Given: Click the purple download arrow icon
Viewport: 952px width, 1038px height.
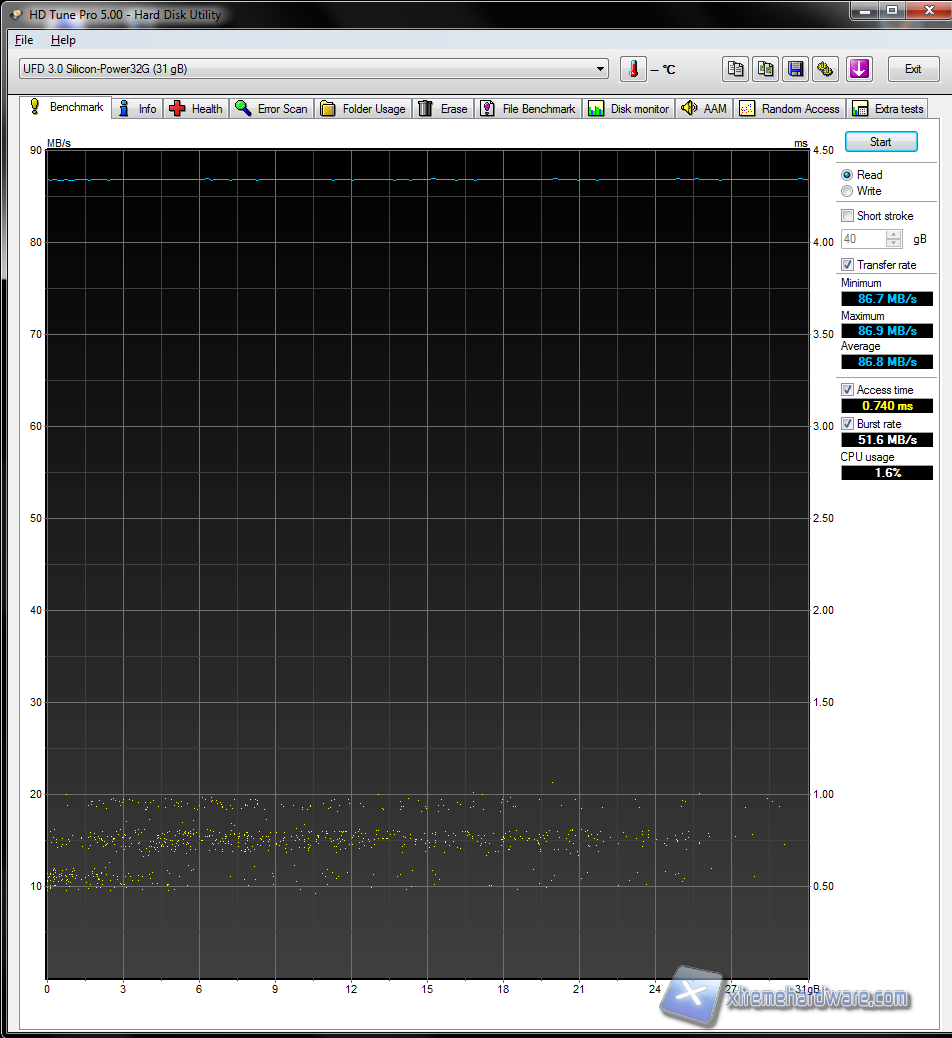Looking at the screenshot, I should coord(859,69).
